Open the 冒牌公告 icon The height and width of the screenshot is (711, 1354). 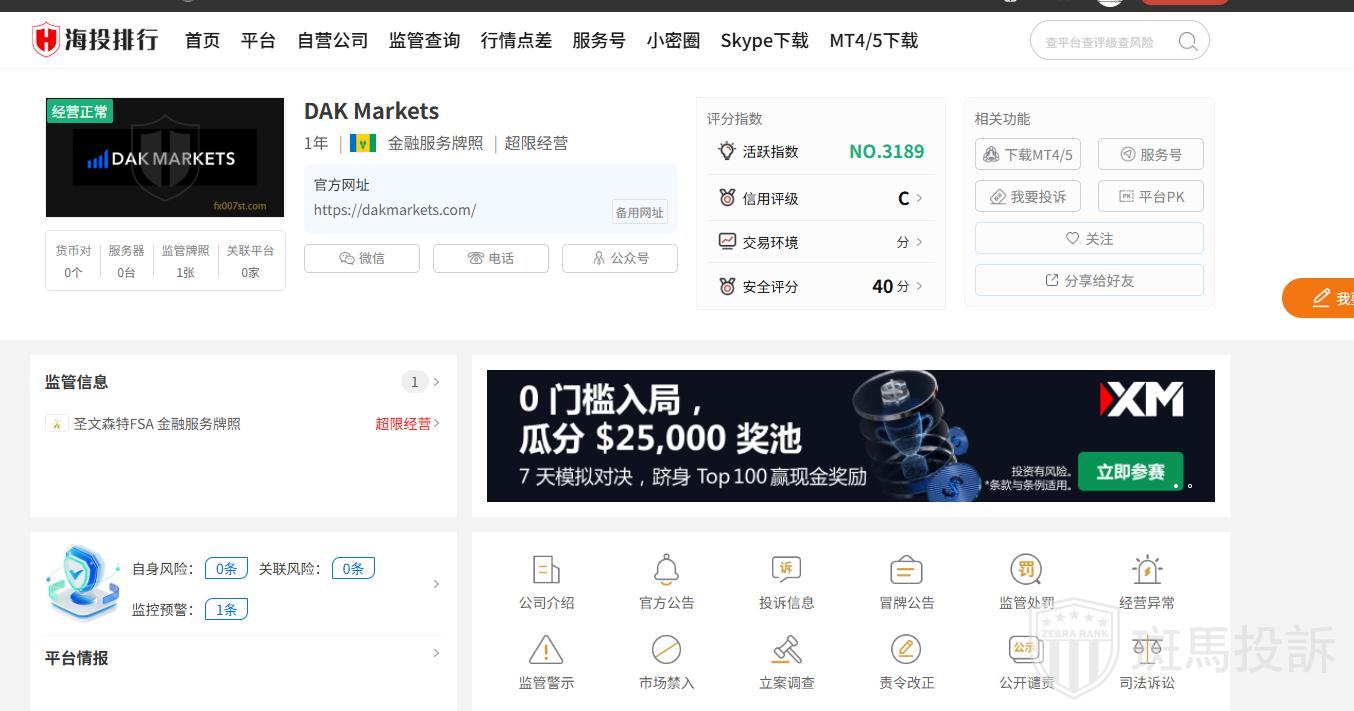906,569
